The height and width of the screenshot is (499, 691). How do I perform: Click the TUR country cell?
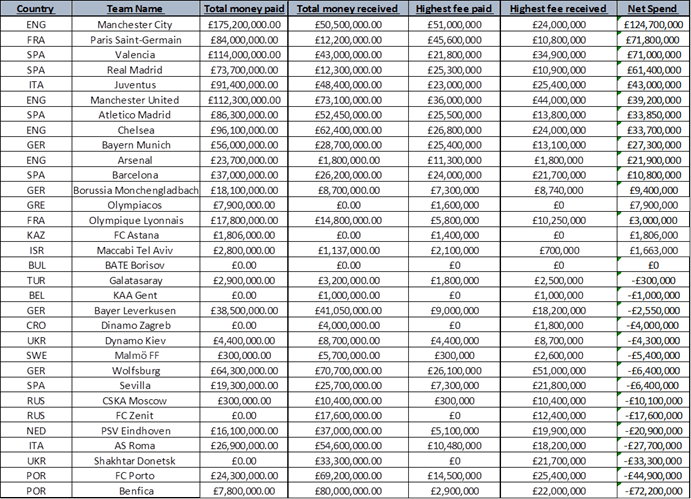point(36,280)
